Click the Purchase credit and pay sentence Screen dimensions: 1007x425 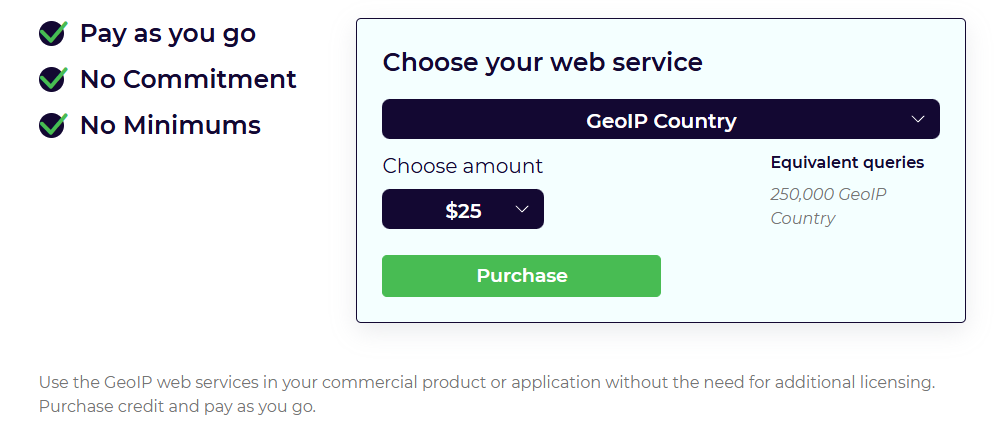pos(177,407)
